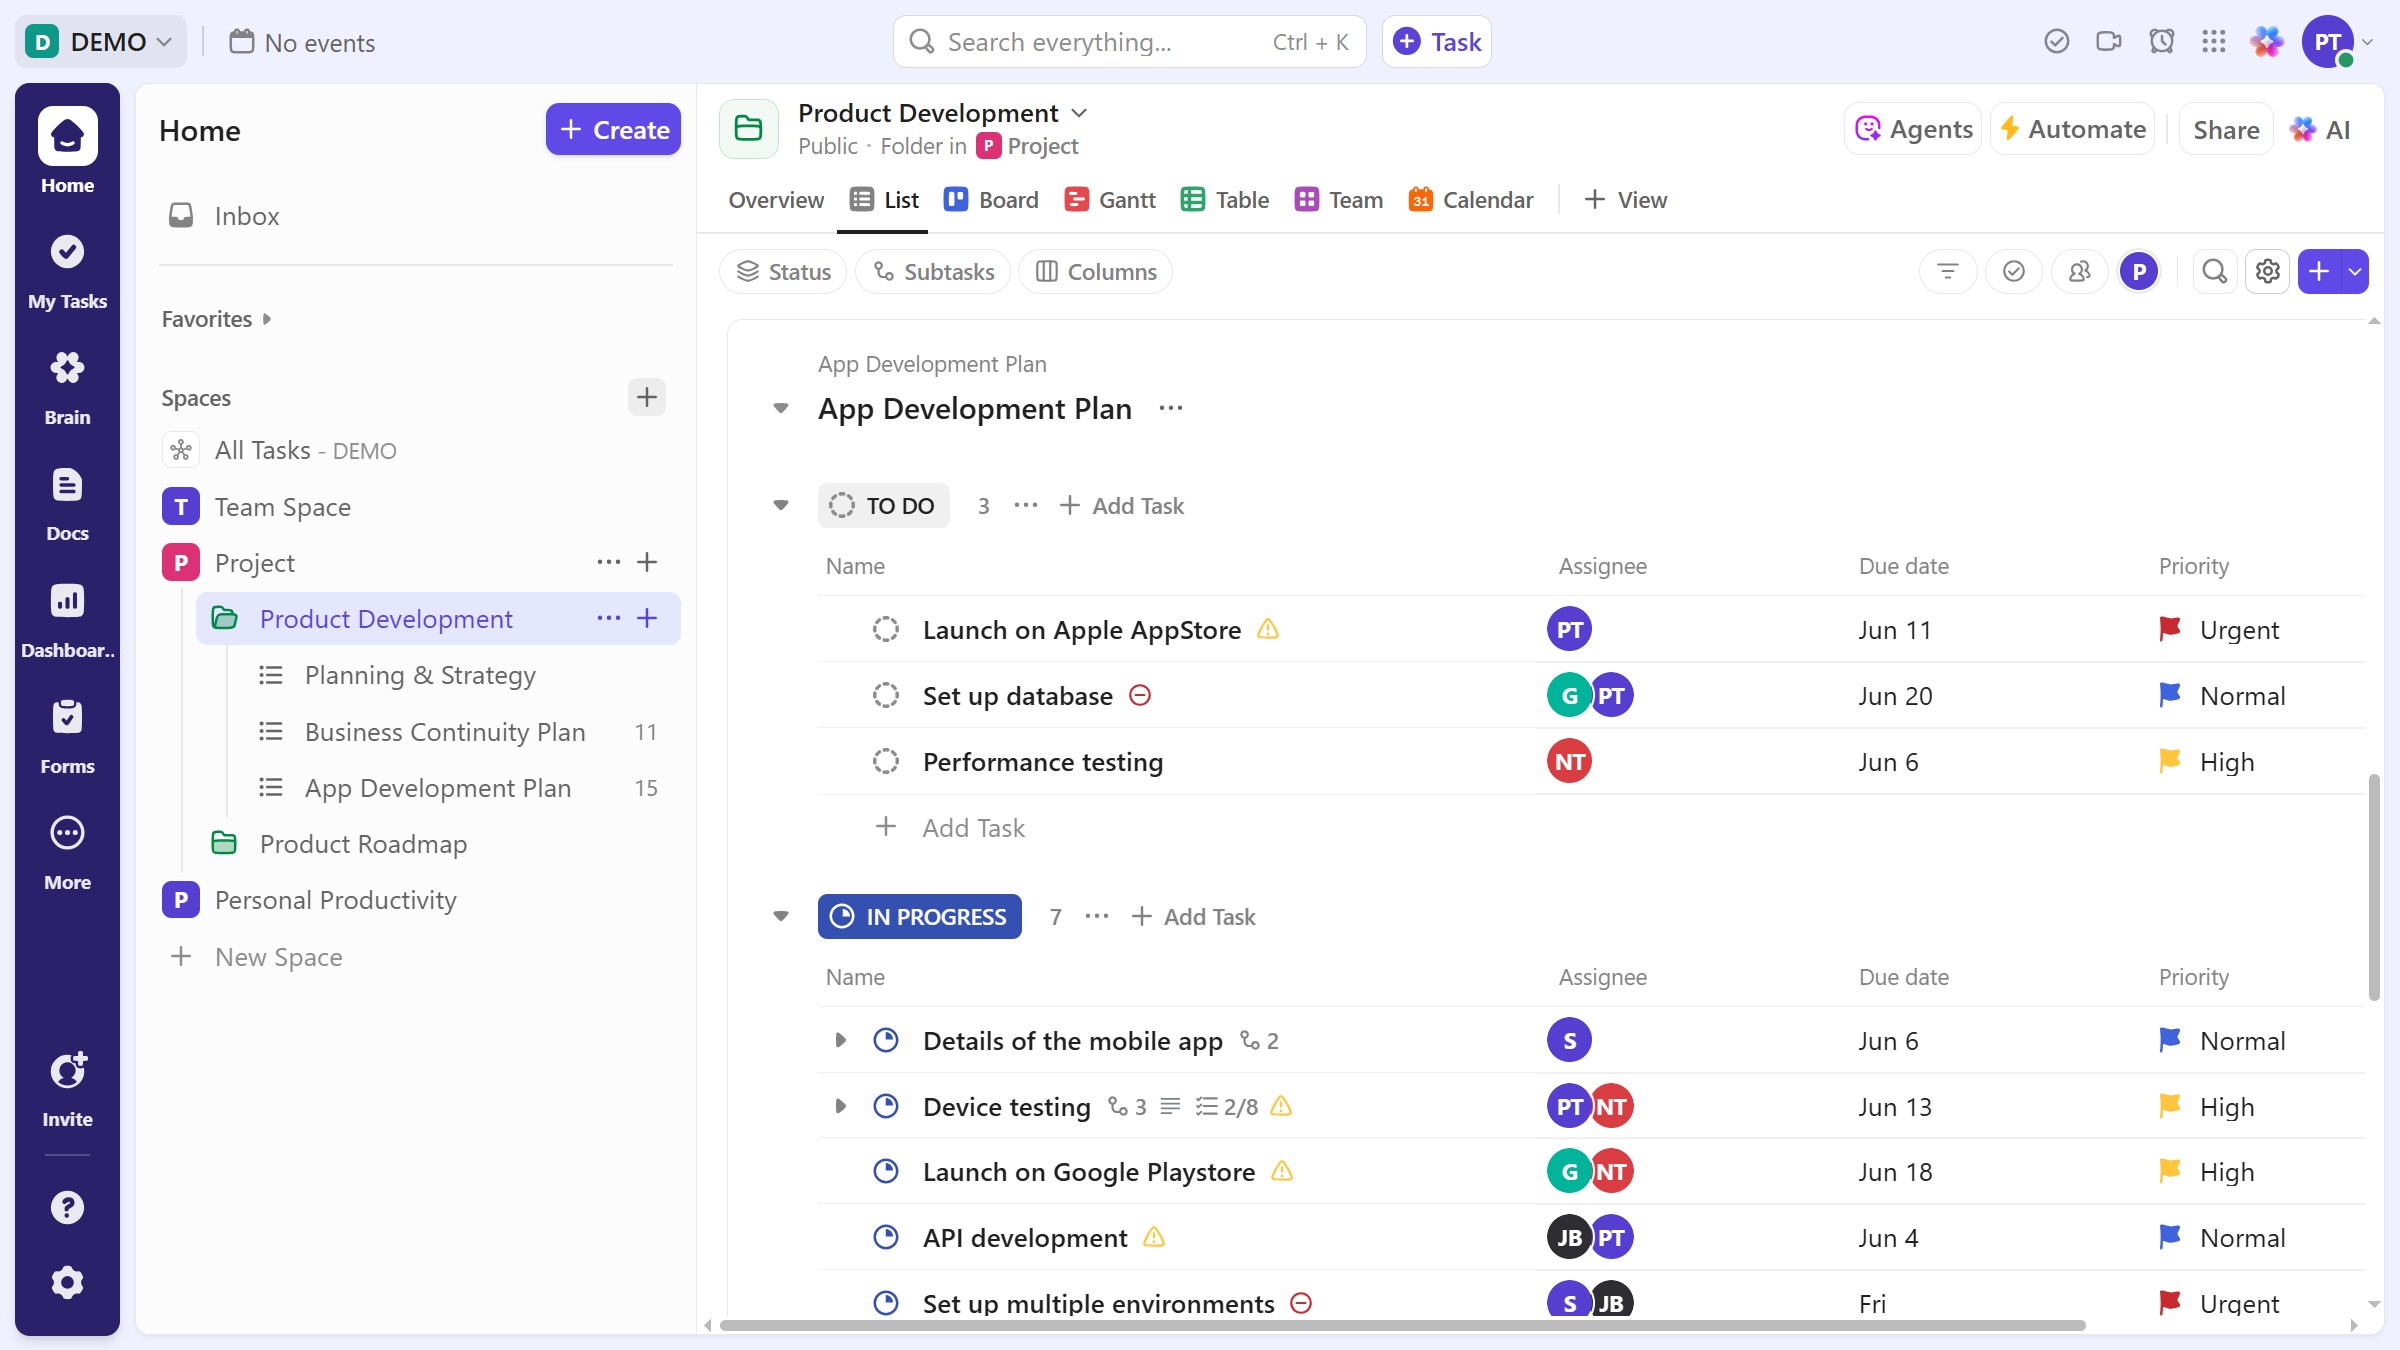
Task: Switch to the Board view tab
Action: click(x=991, y=199)
